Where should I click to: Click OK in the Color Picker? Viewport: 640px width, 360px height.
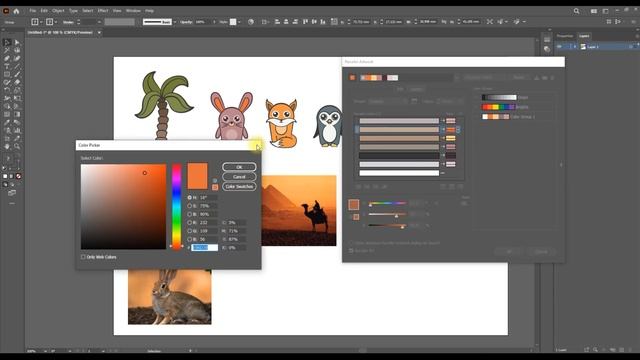pos(239,167)
